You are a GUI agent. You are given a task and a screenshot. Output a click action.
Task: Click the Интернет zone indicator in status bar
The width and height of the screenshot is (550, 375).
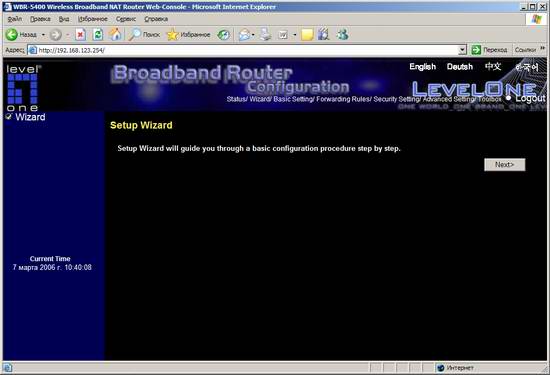pos(455,368)
